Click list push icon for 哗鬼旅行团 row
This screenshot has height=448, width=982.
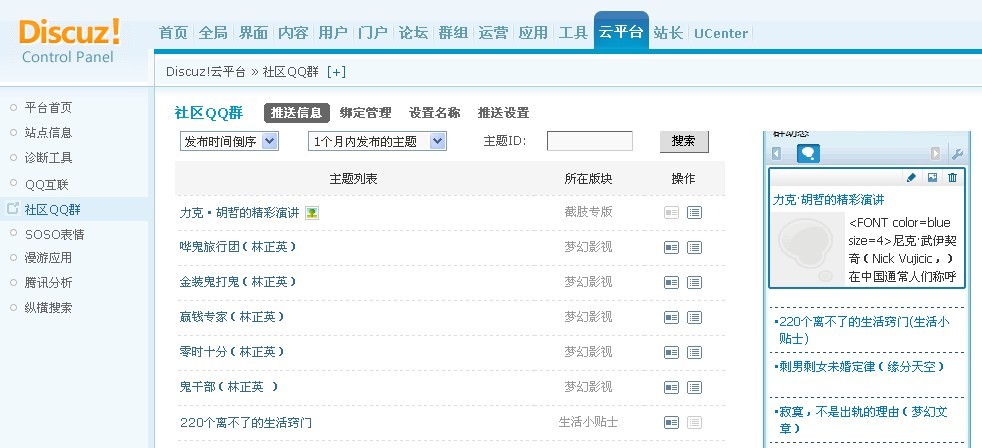coord(694,247)
